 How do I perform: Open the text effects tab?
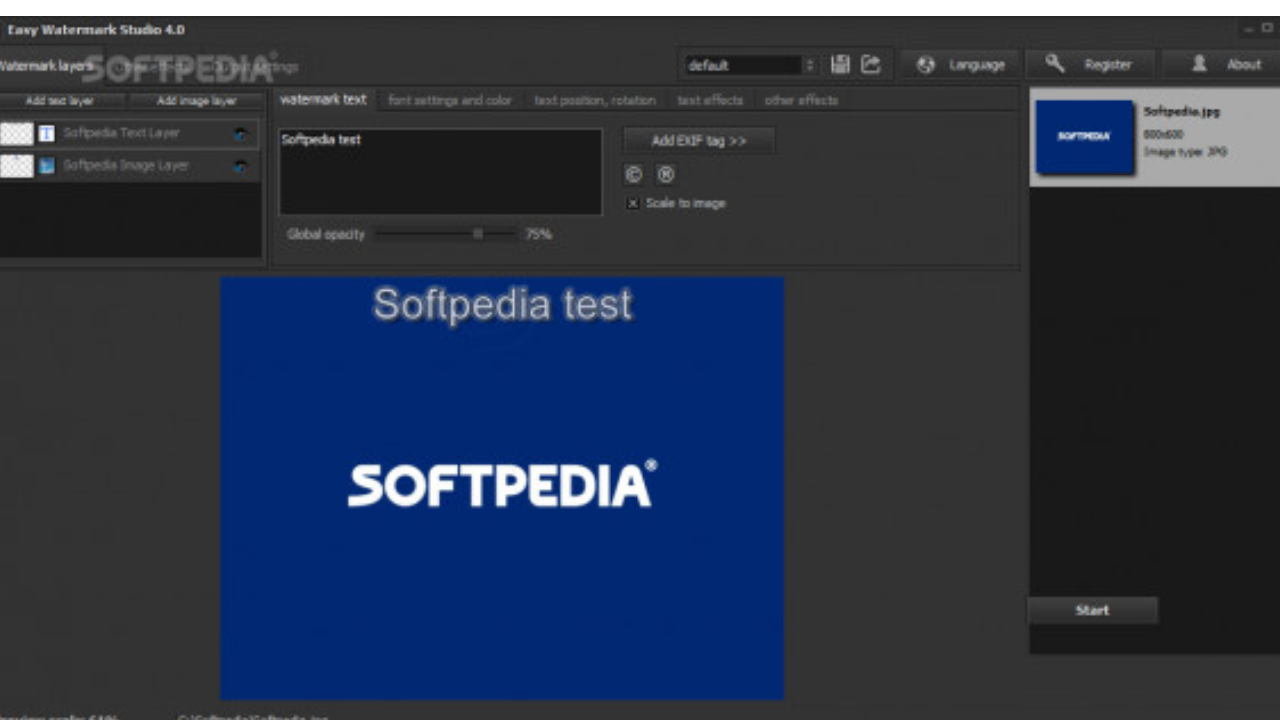point(710,100)
